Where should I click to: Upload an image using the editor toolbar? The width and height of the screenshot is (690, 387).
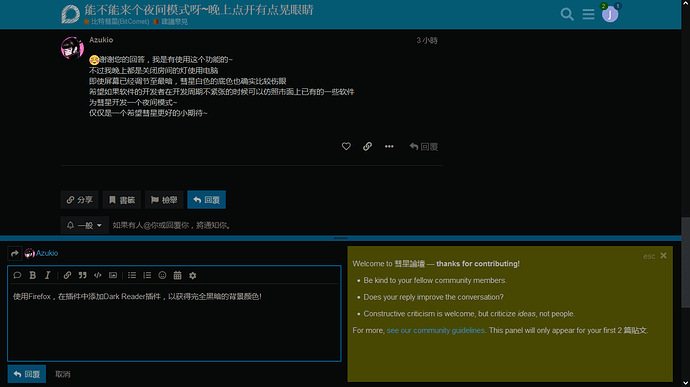click(x=113, y=275)
